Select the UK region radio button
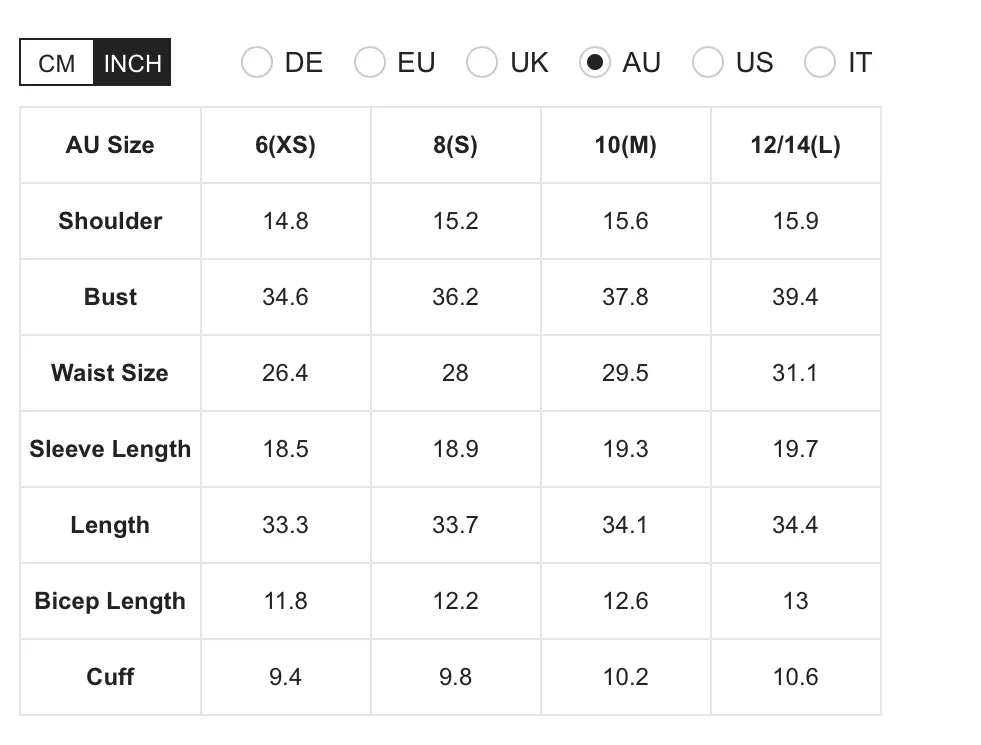 [482, 62]
